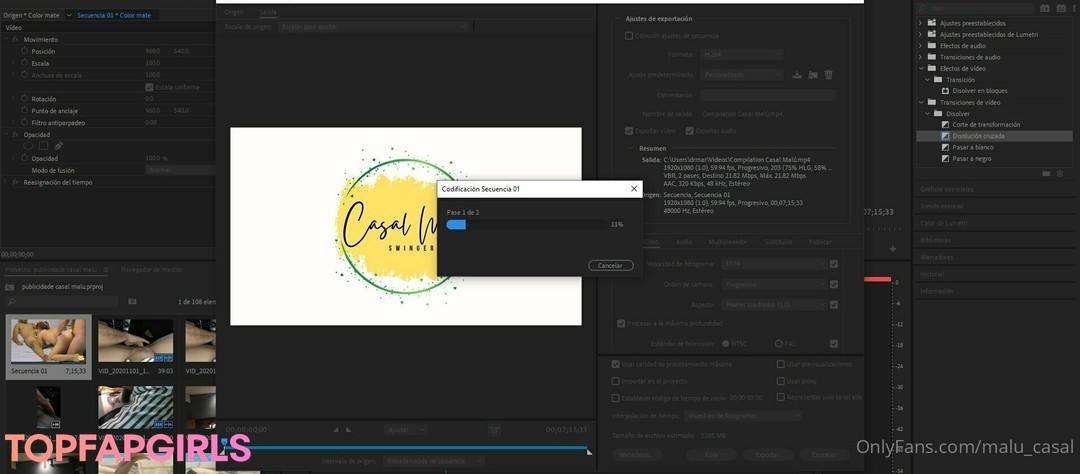Select the Disolver en bloques effect

tap(979, 90)
